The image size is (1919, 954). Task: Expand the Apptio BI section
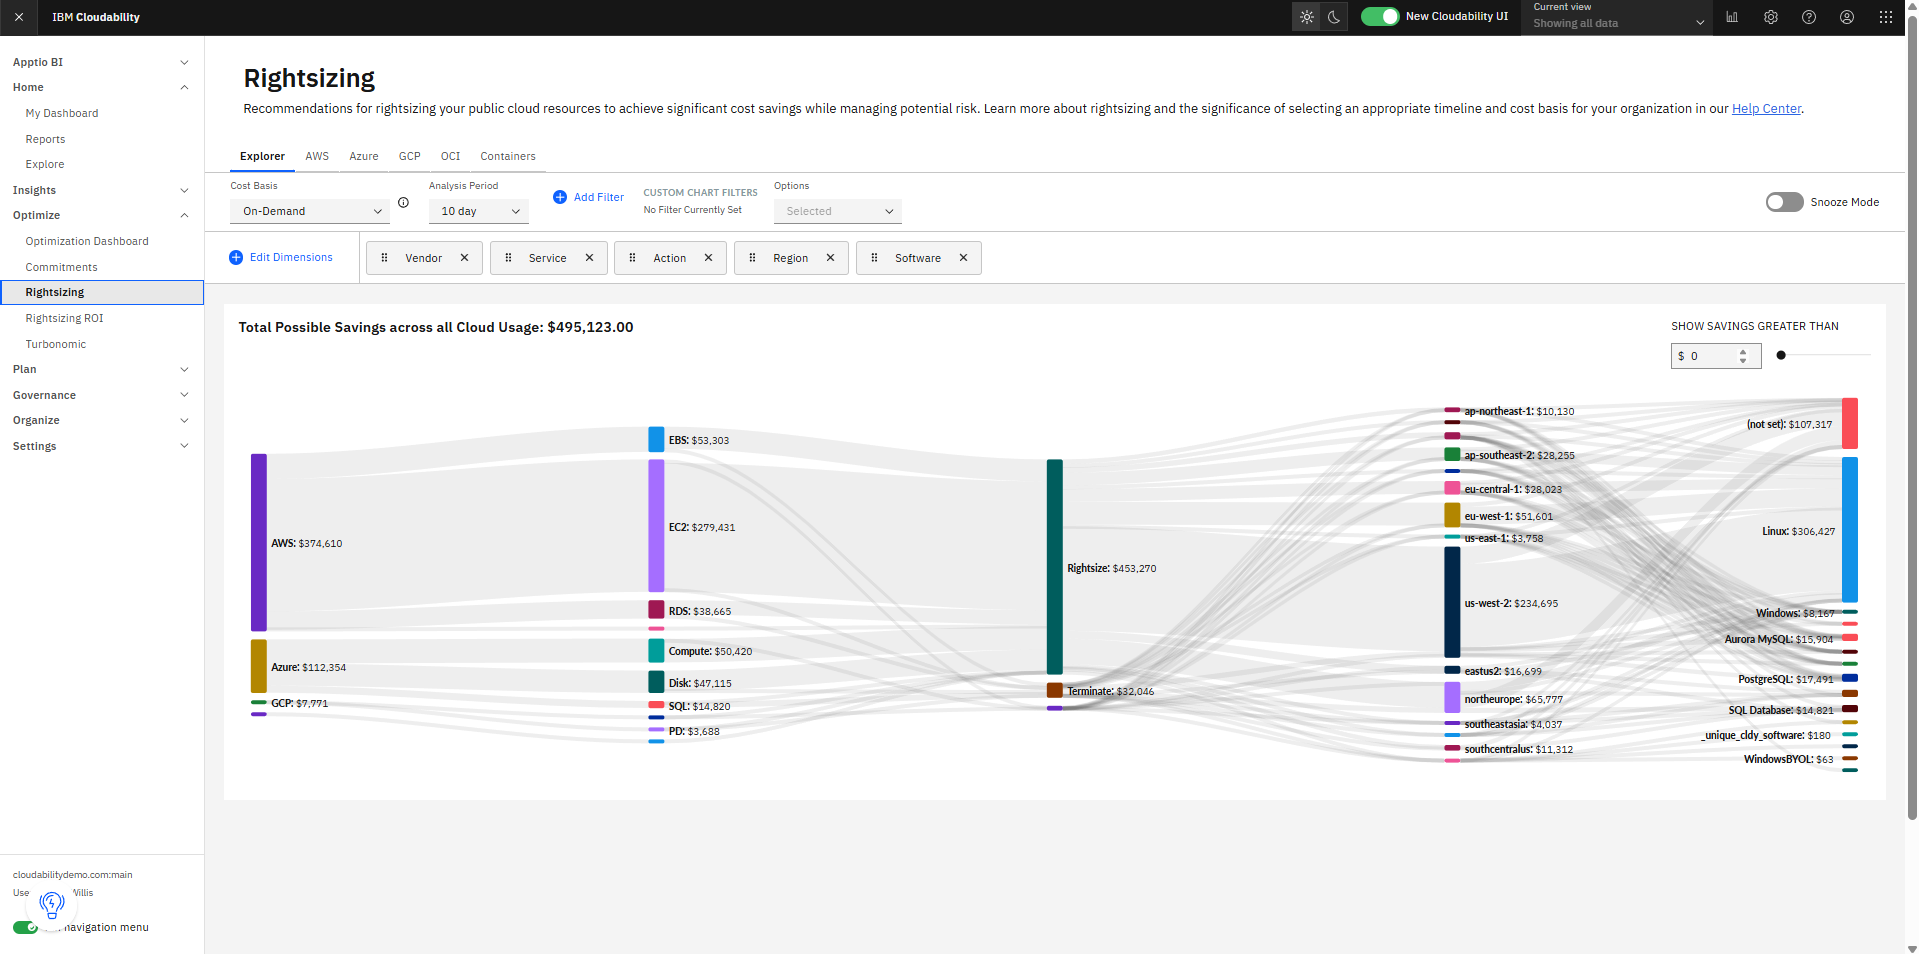(x=102, y=62)
